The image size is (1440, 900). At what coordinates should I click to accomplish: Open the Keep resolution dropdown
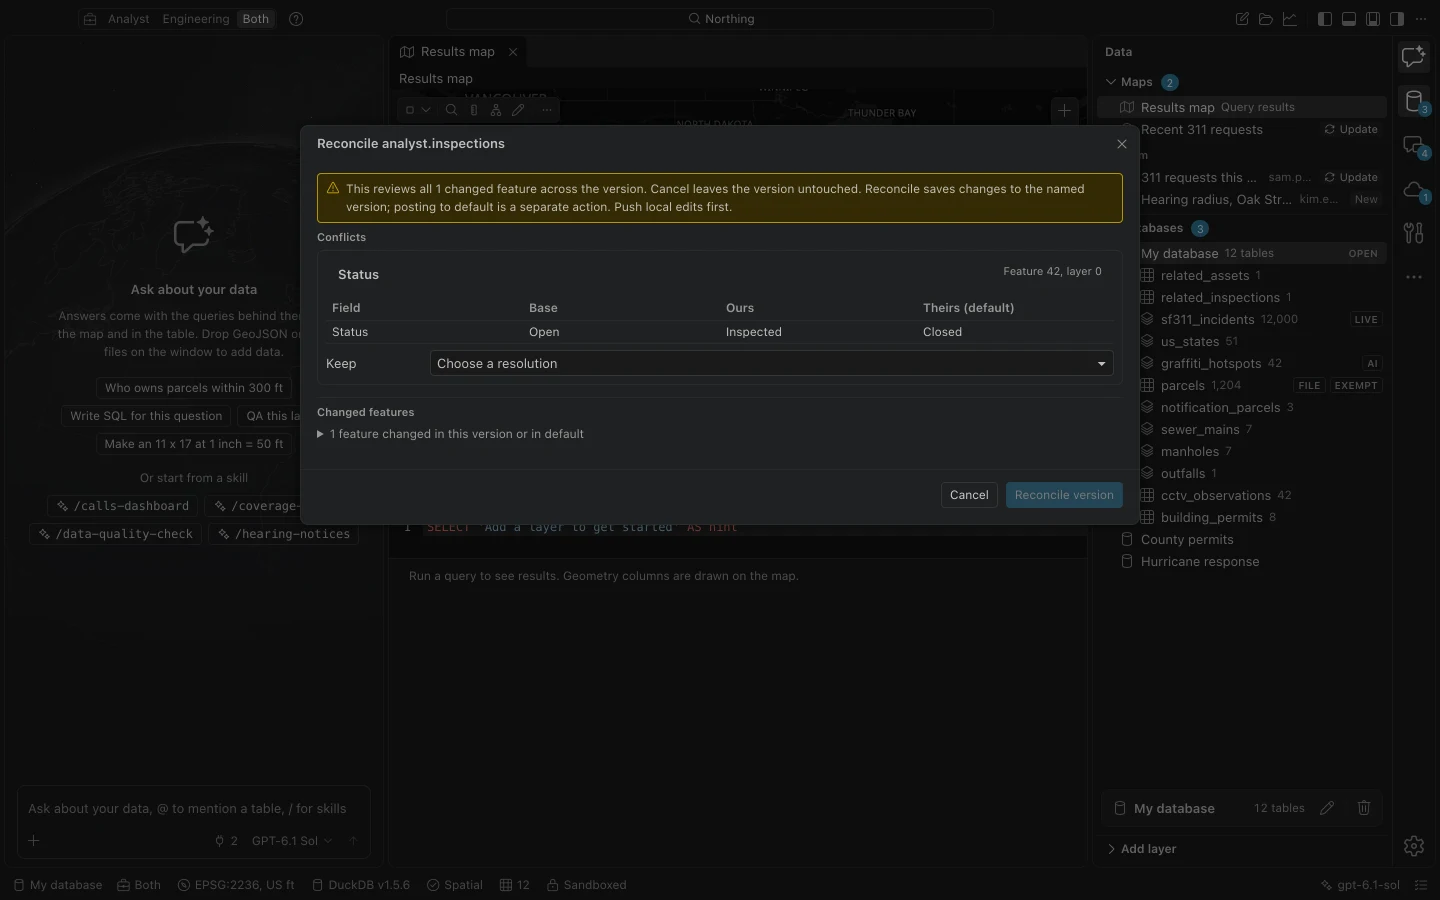(771, 364)
